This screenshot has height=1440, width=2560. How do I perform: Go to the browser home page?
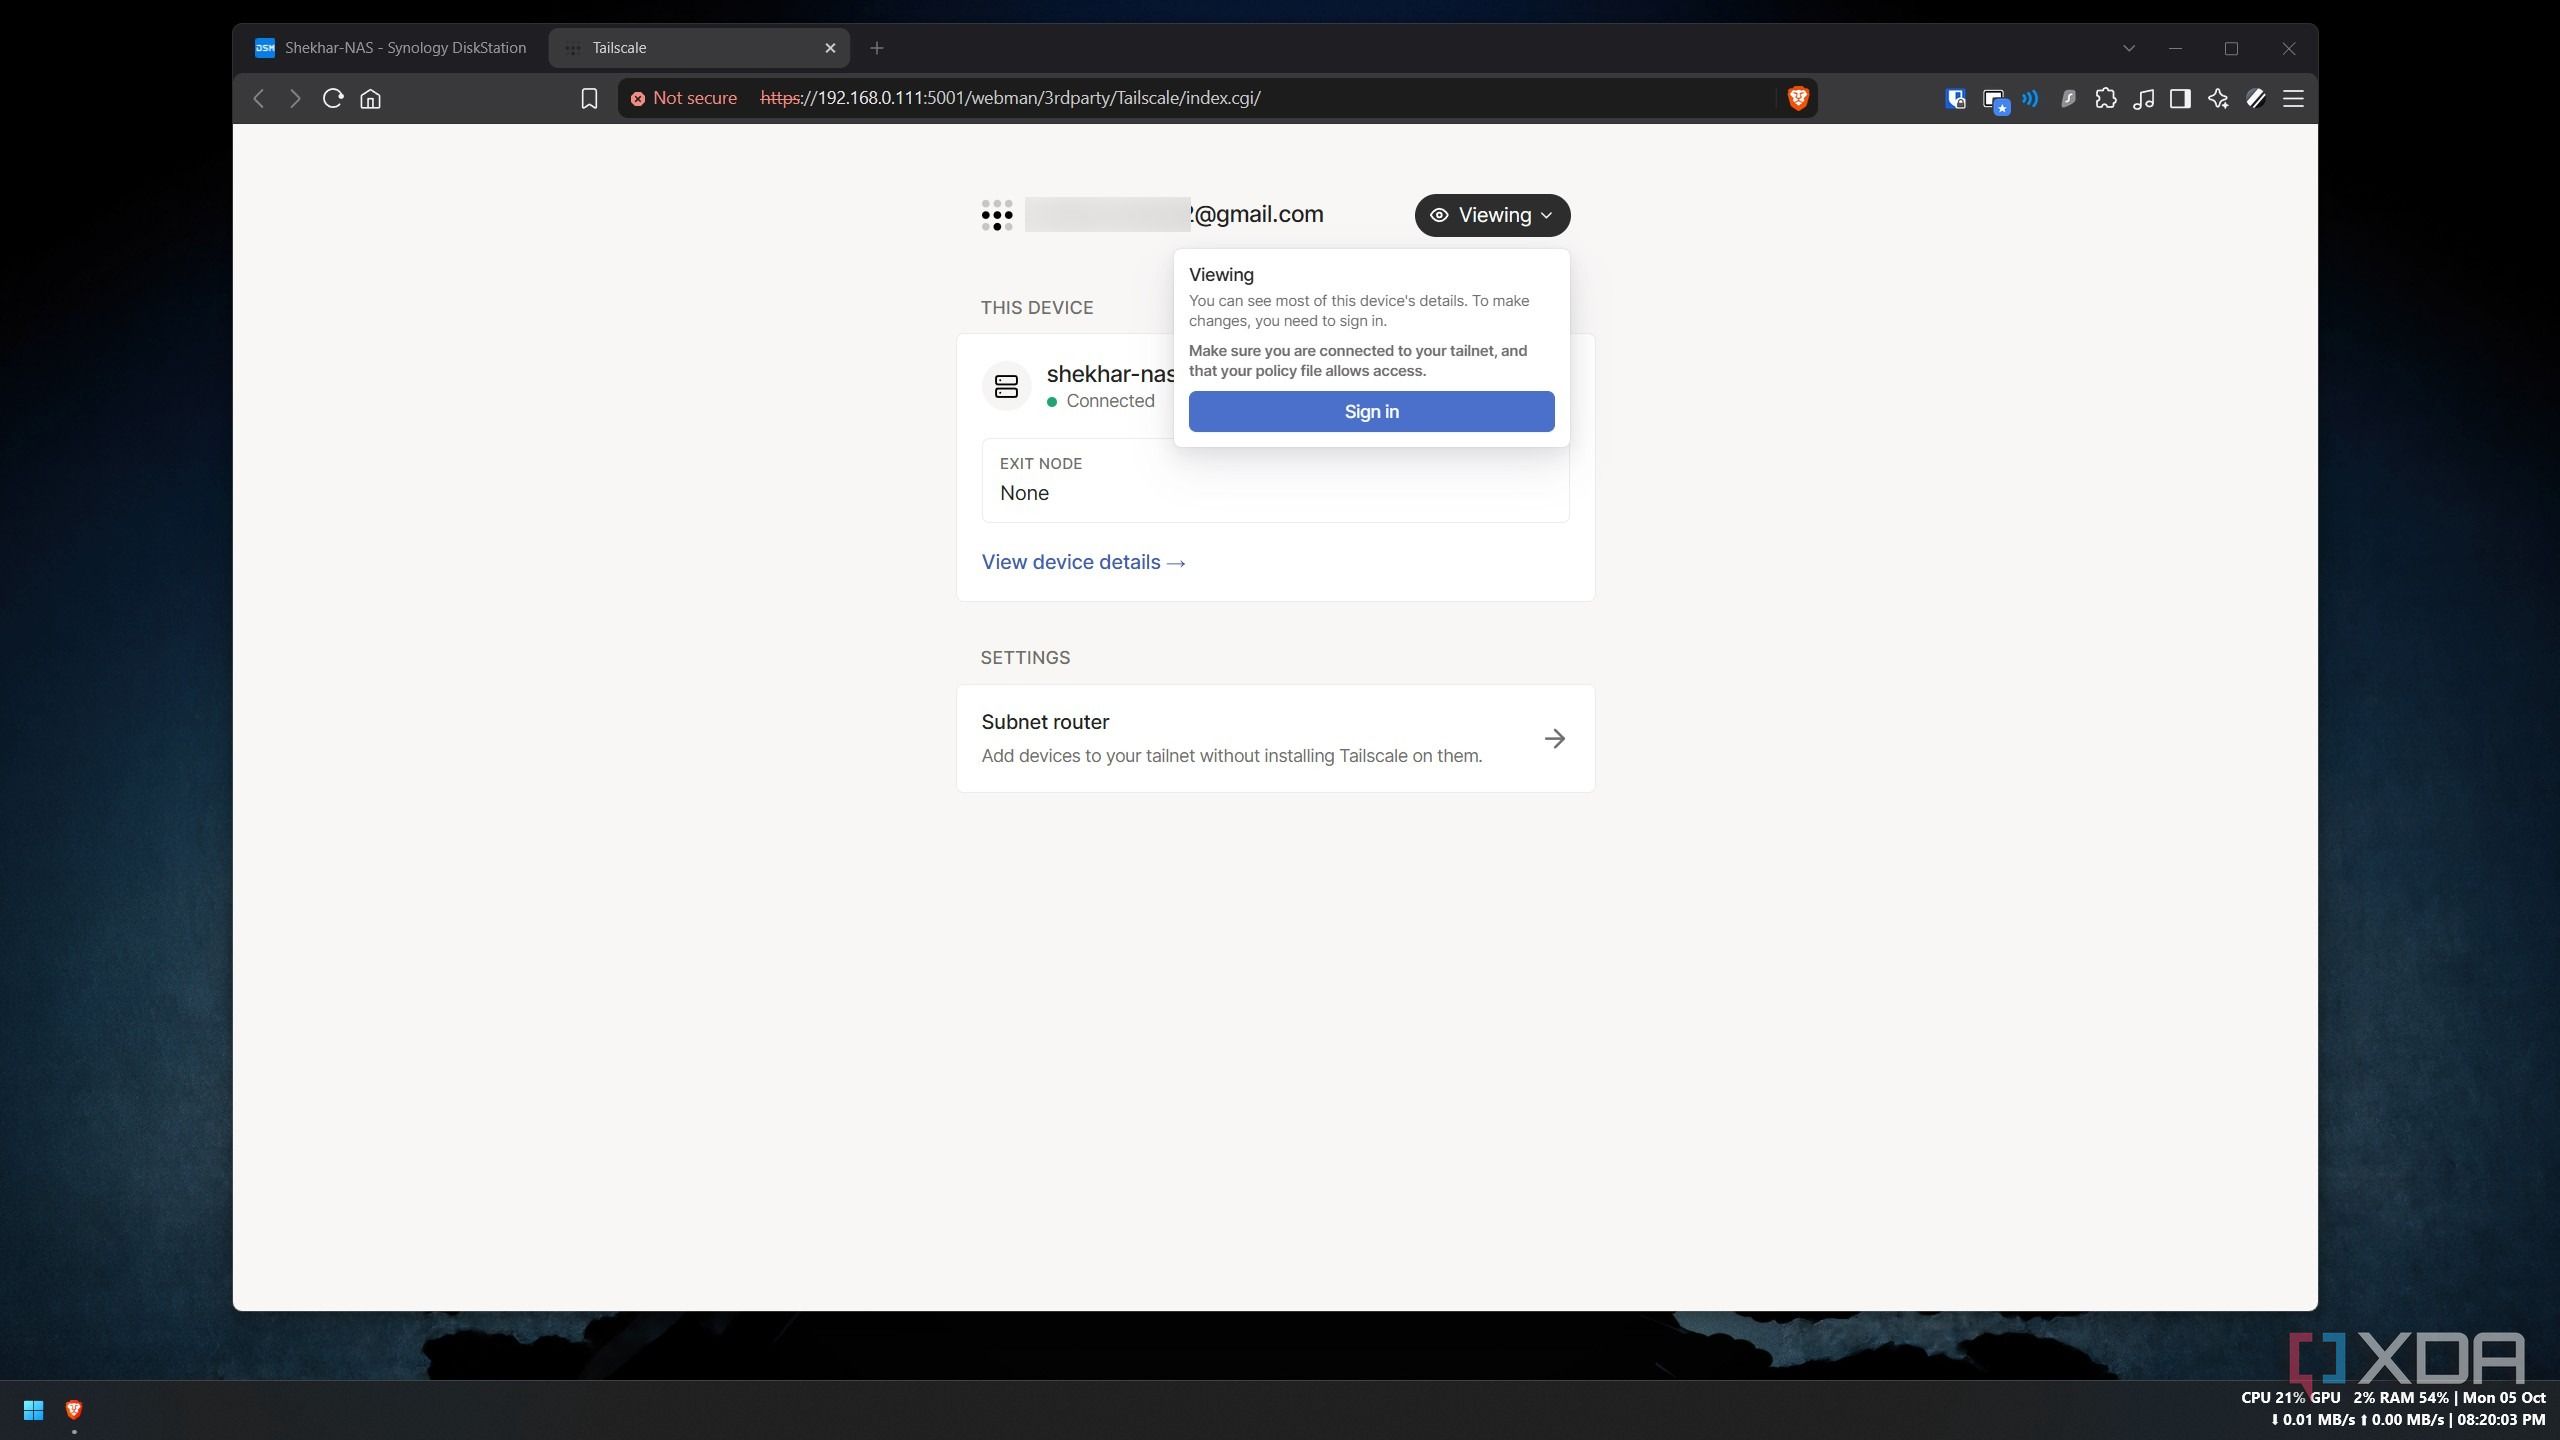point(371,98)
